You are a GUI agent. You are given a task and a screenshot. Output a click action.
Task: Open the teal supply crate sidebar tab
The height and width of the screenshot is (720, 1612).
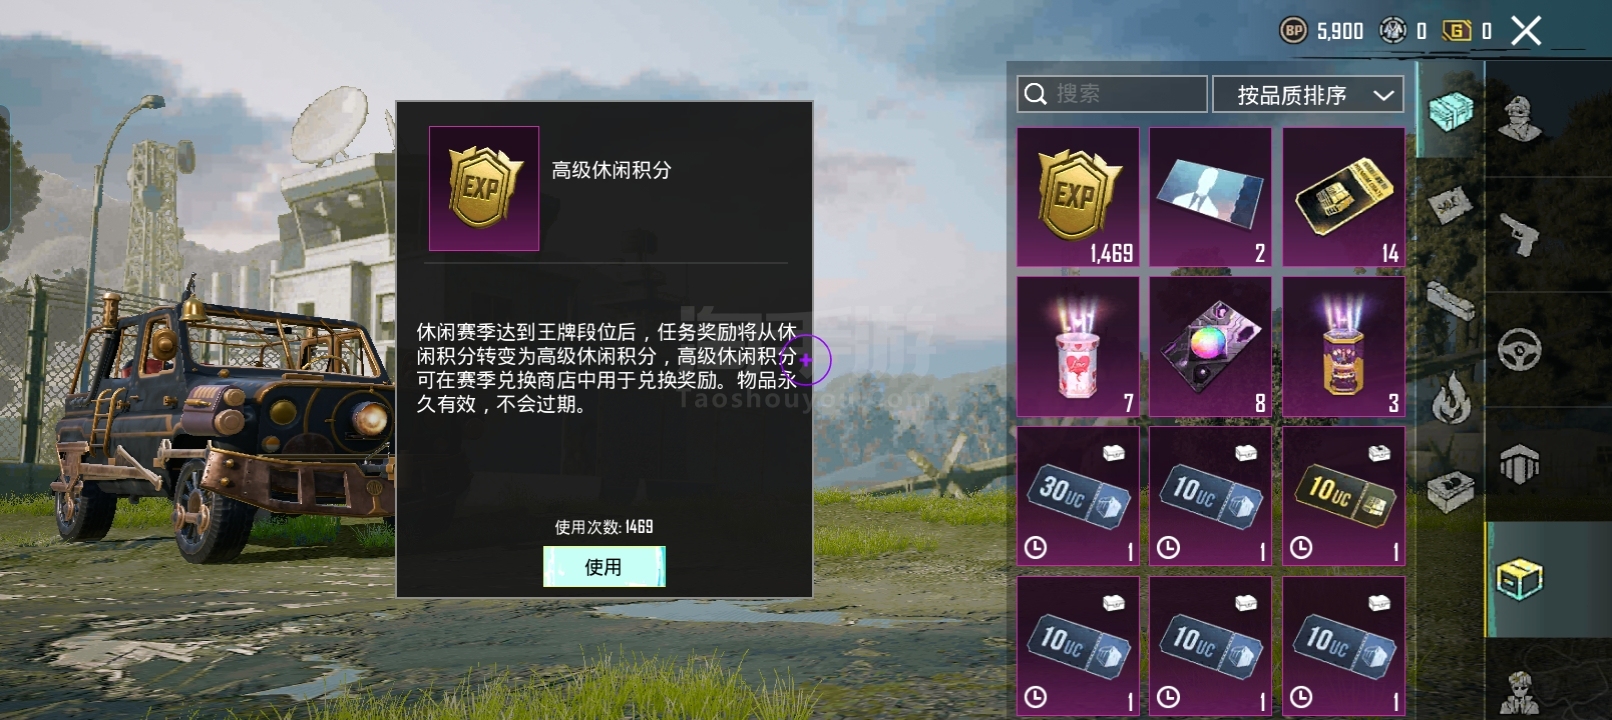(1451, 111)
